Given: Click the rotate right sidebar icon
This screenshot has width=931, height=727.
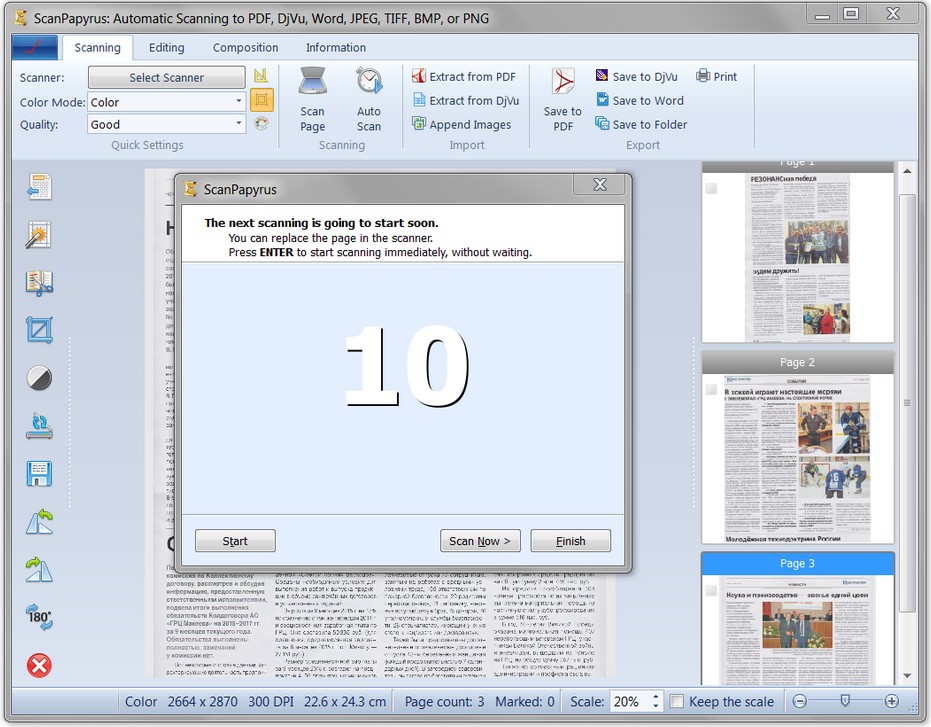Looking at the screenshot, I should tap(39, 570).
